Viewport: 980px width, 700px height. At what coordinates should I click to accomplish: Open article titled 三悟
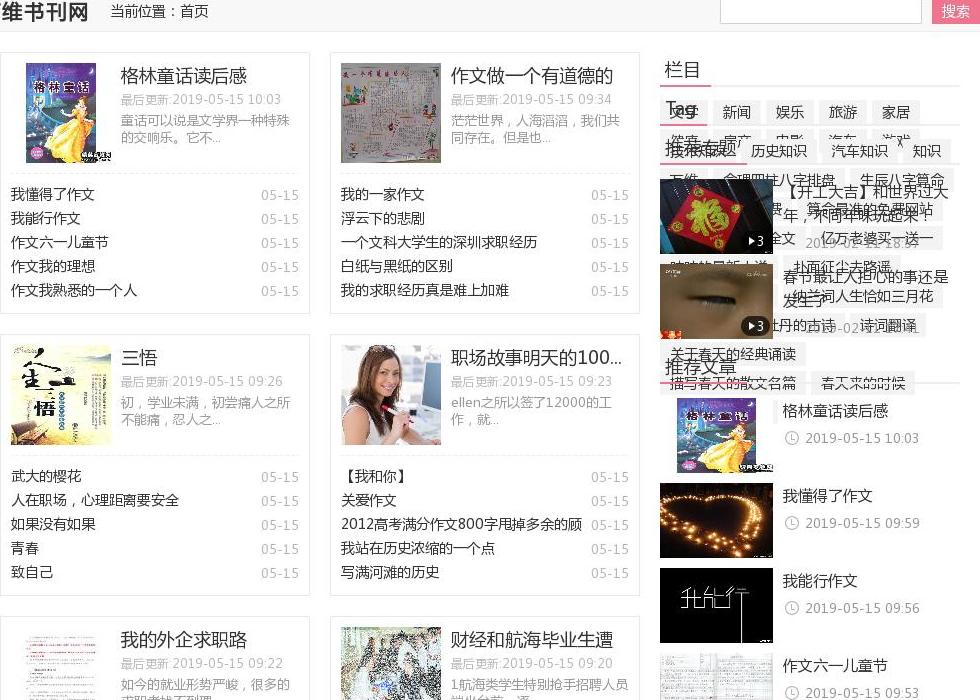[x=139, y=358]
